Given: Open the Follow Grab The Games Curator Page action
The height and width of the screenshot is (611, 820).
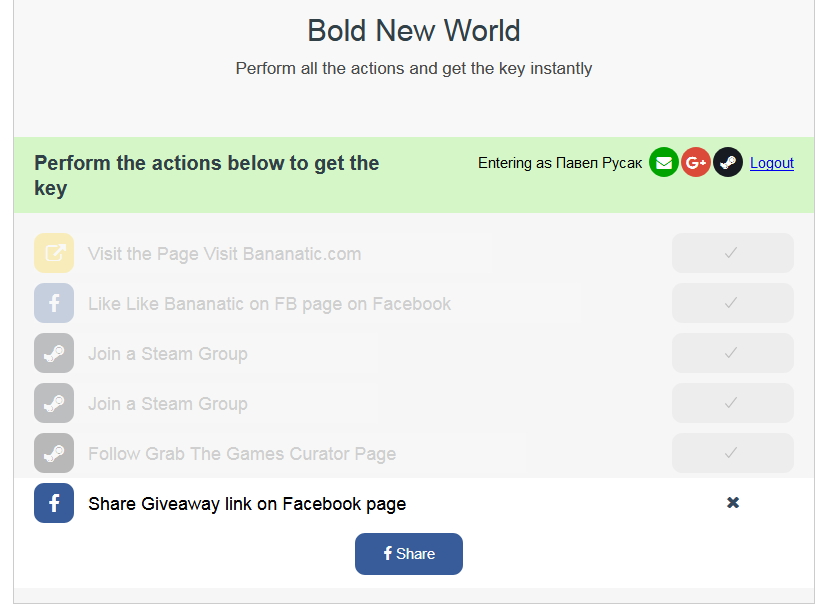Looking at the screenshot, I should click(x=242, y=454).
